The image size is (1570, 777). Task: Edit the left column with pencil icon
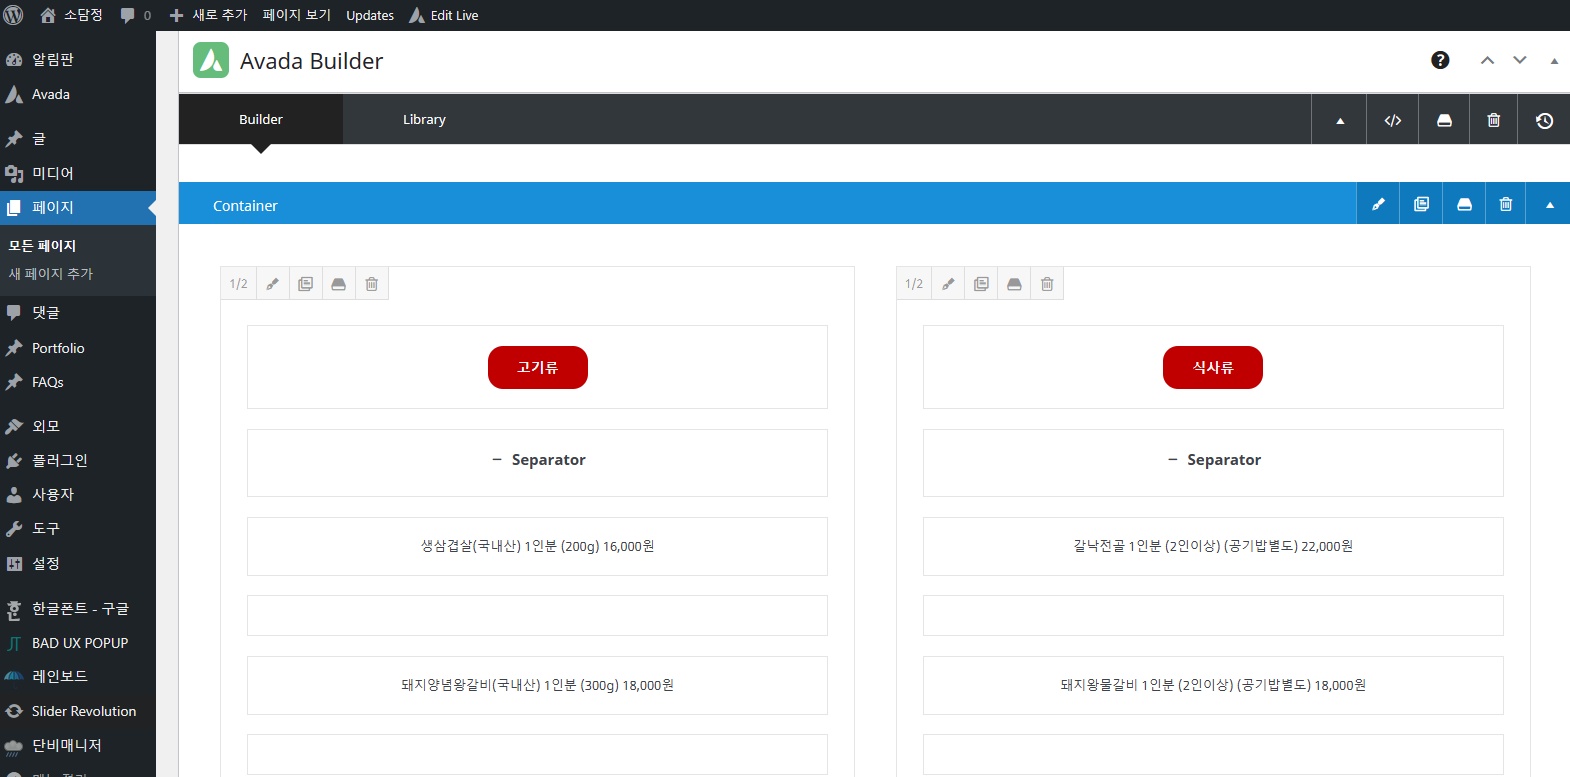[x=272, y=284]
